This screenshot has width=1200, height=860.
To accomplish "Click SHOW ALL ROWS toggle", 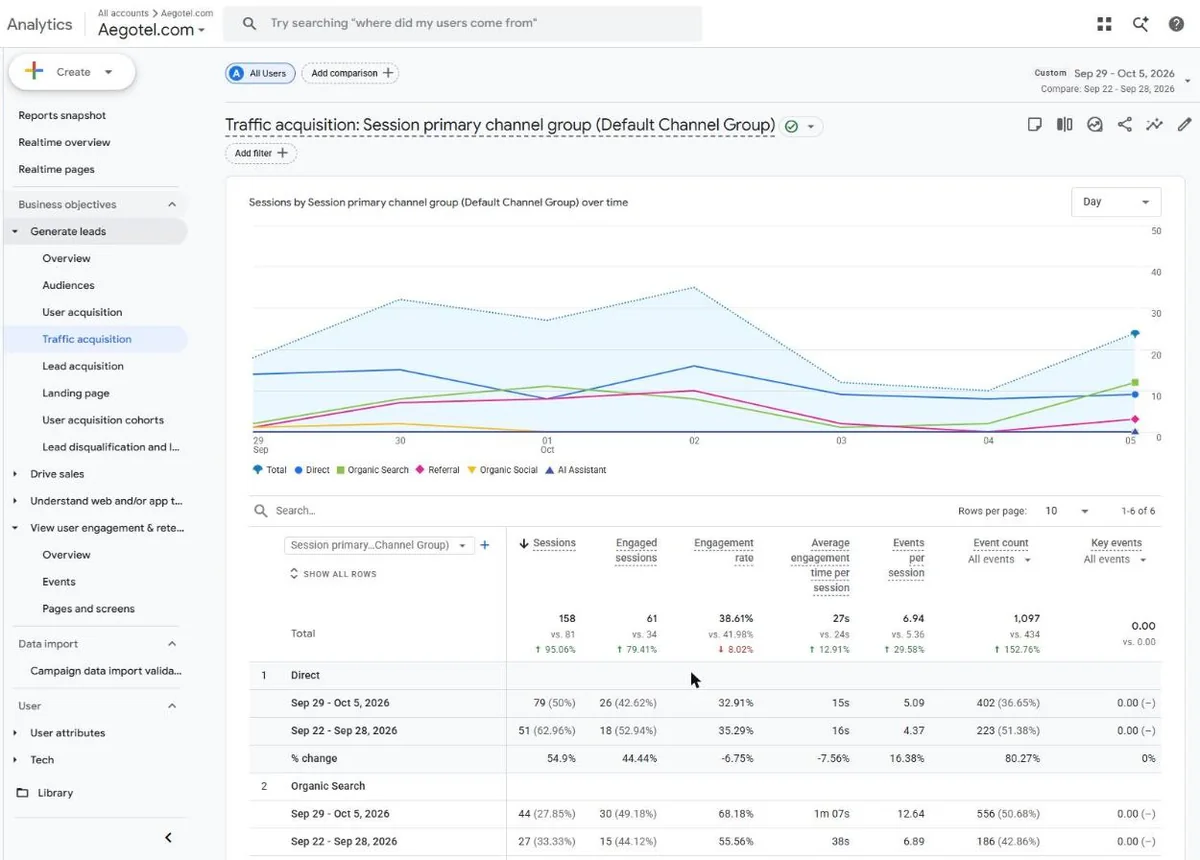I will [x=333, y=574].
